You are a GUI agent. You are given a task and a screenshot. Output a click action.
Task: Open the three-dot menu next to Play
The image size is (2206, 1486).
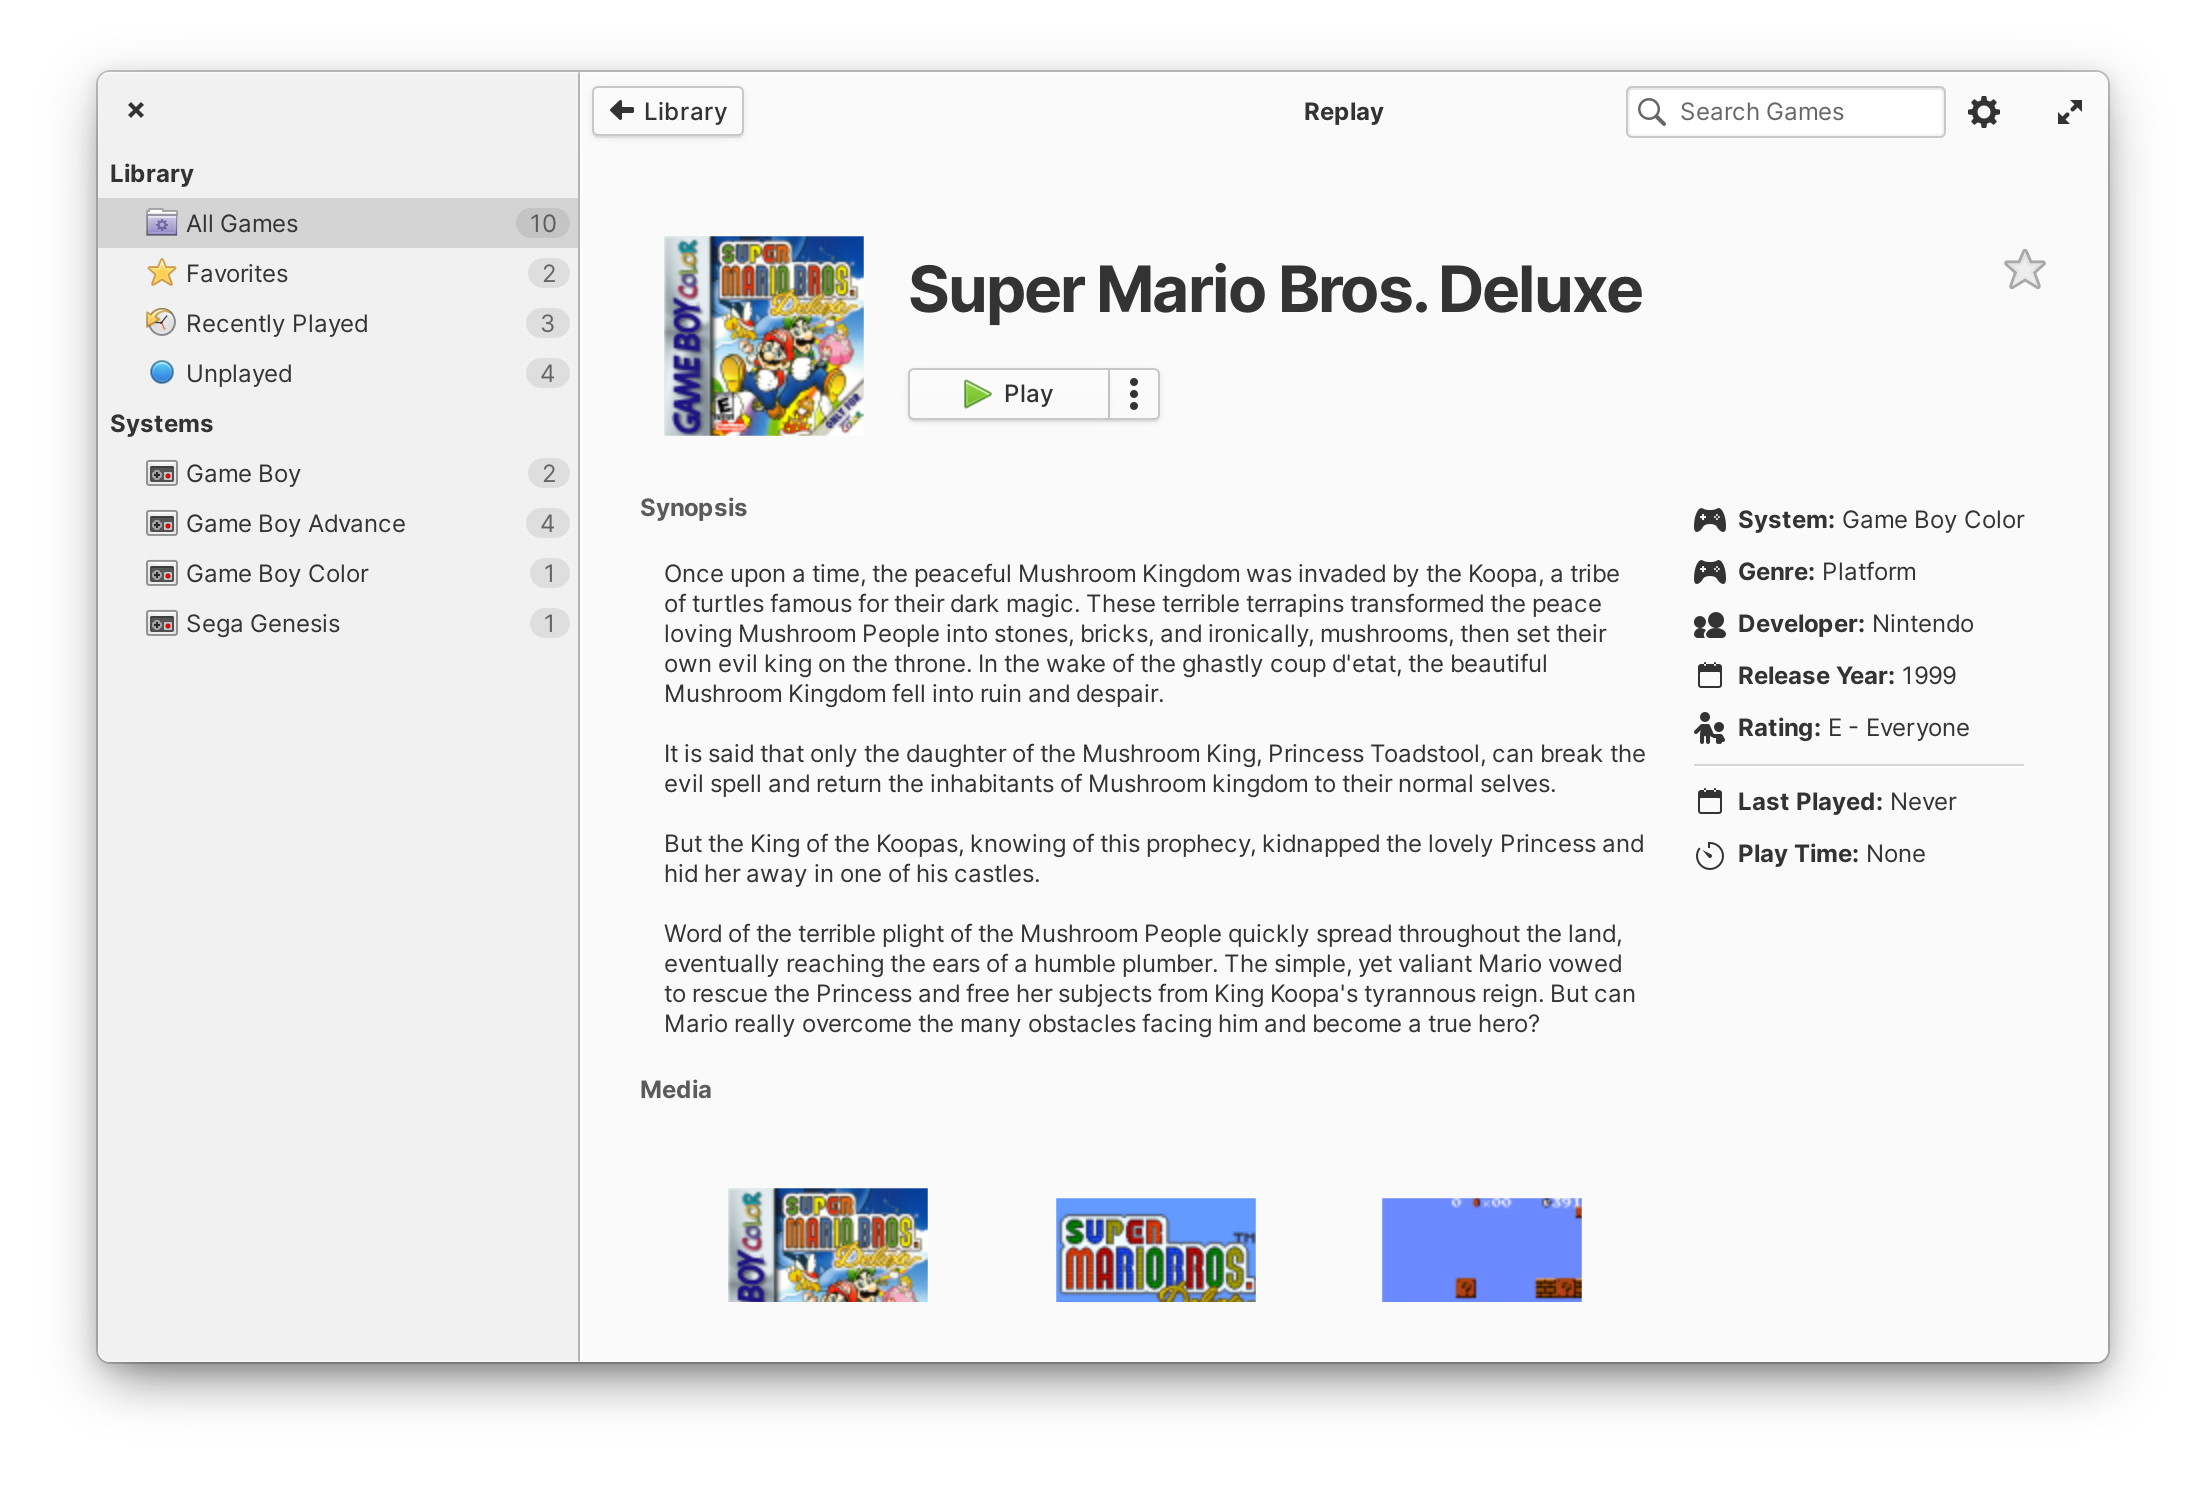click(x=1133, y=394)
